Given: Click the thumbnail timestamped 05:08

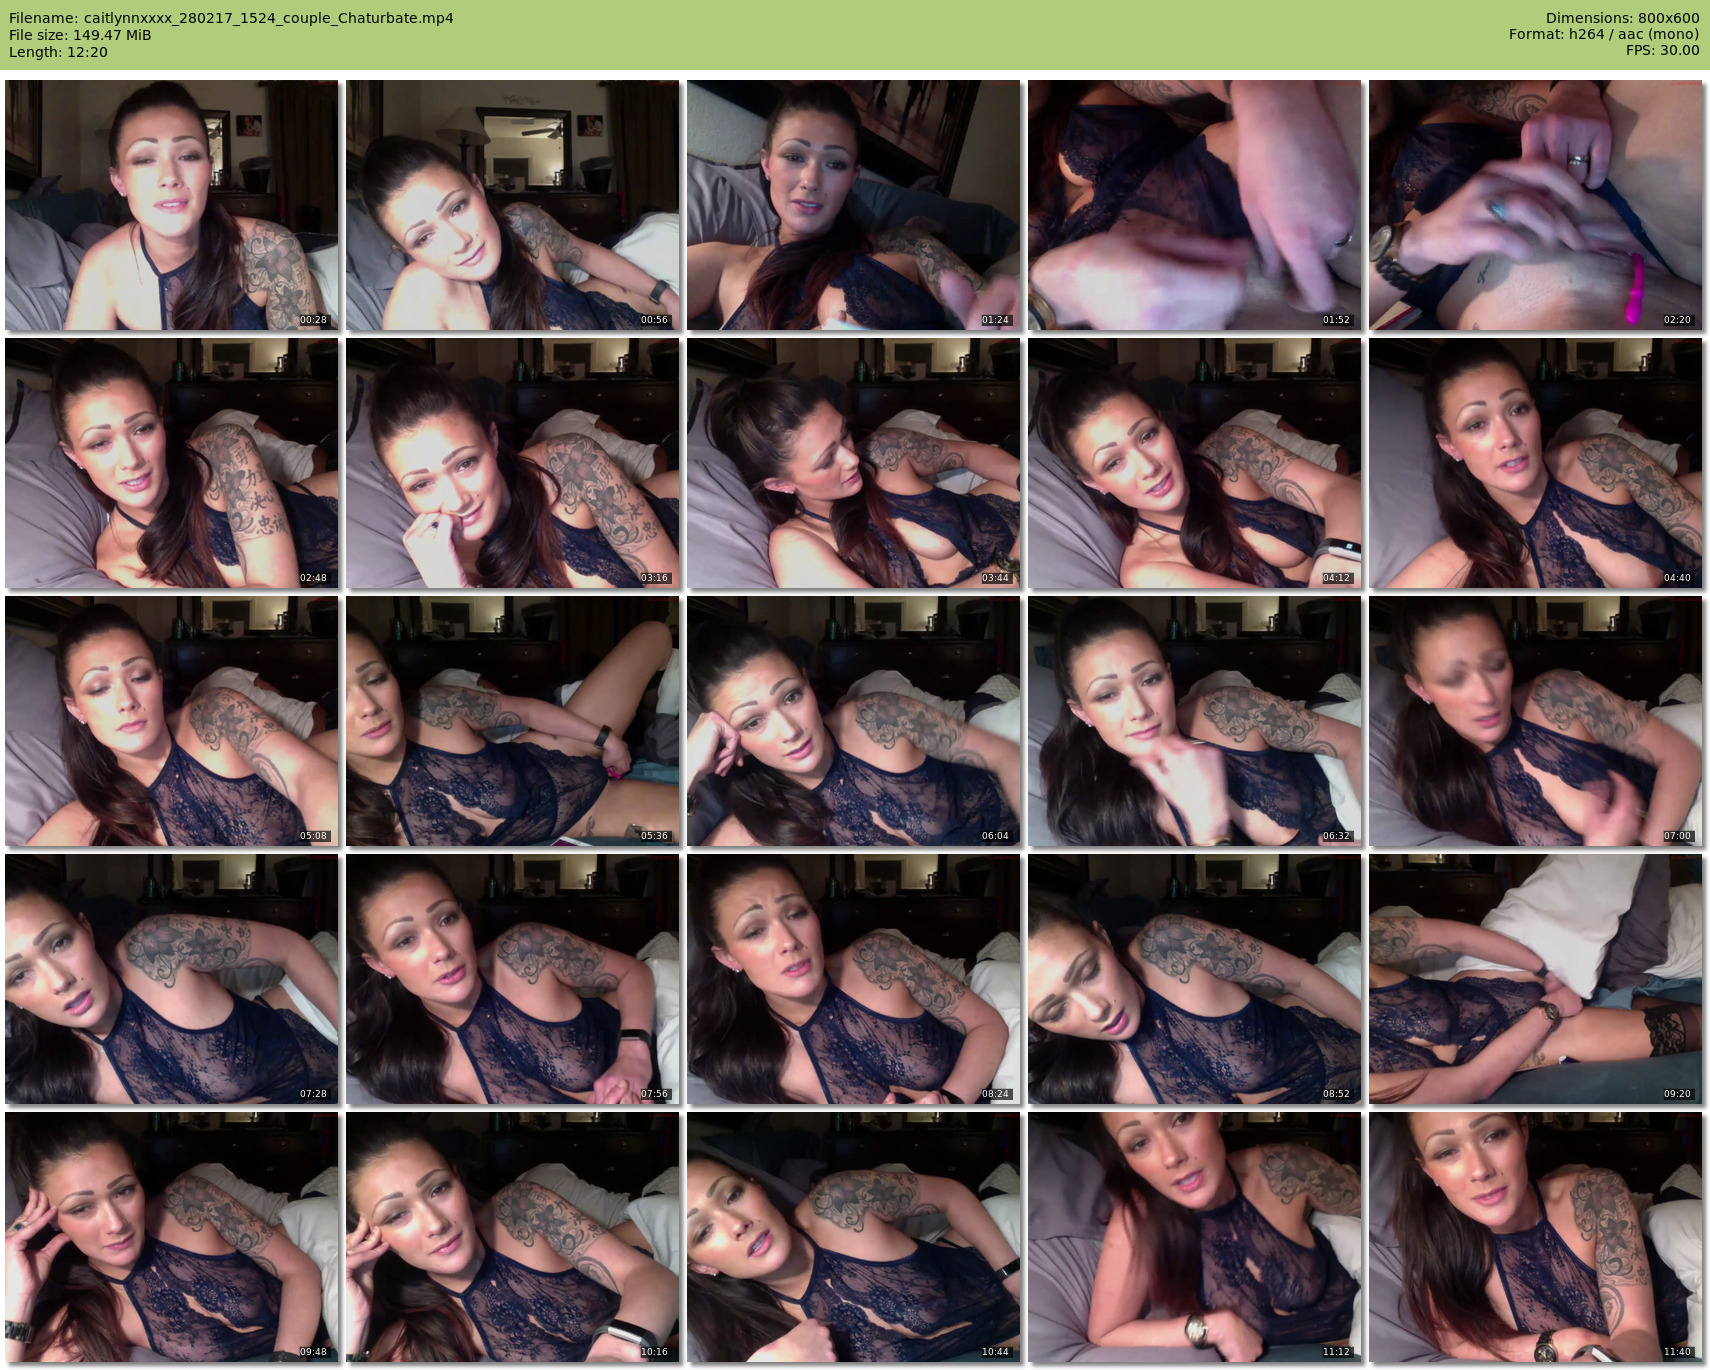Looking at the screenshot, I should click(x=171, y=721).
